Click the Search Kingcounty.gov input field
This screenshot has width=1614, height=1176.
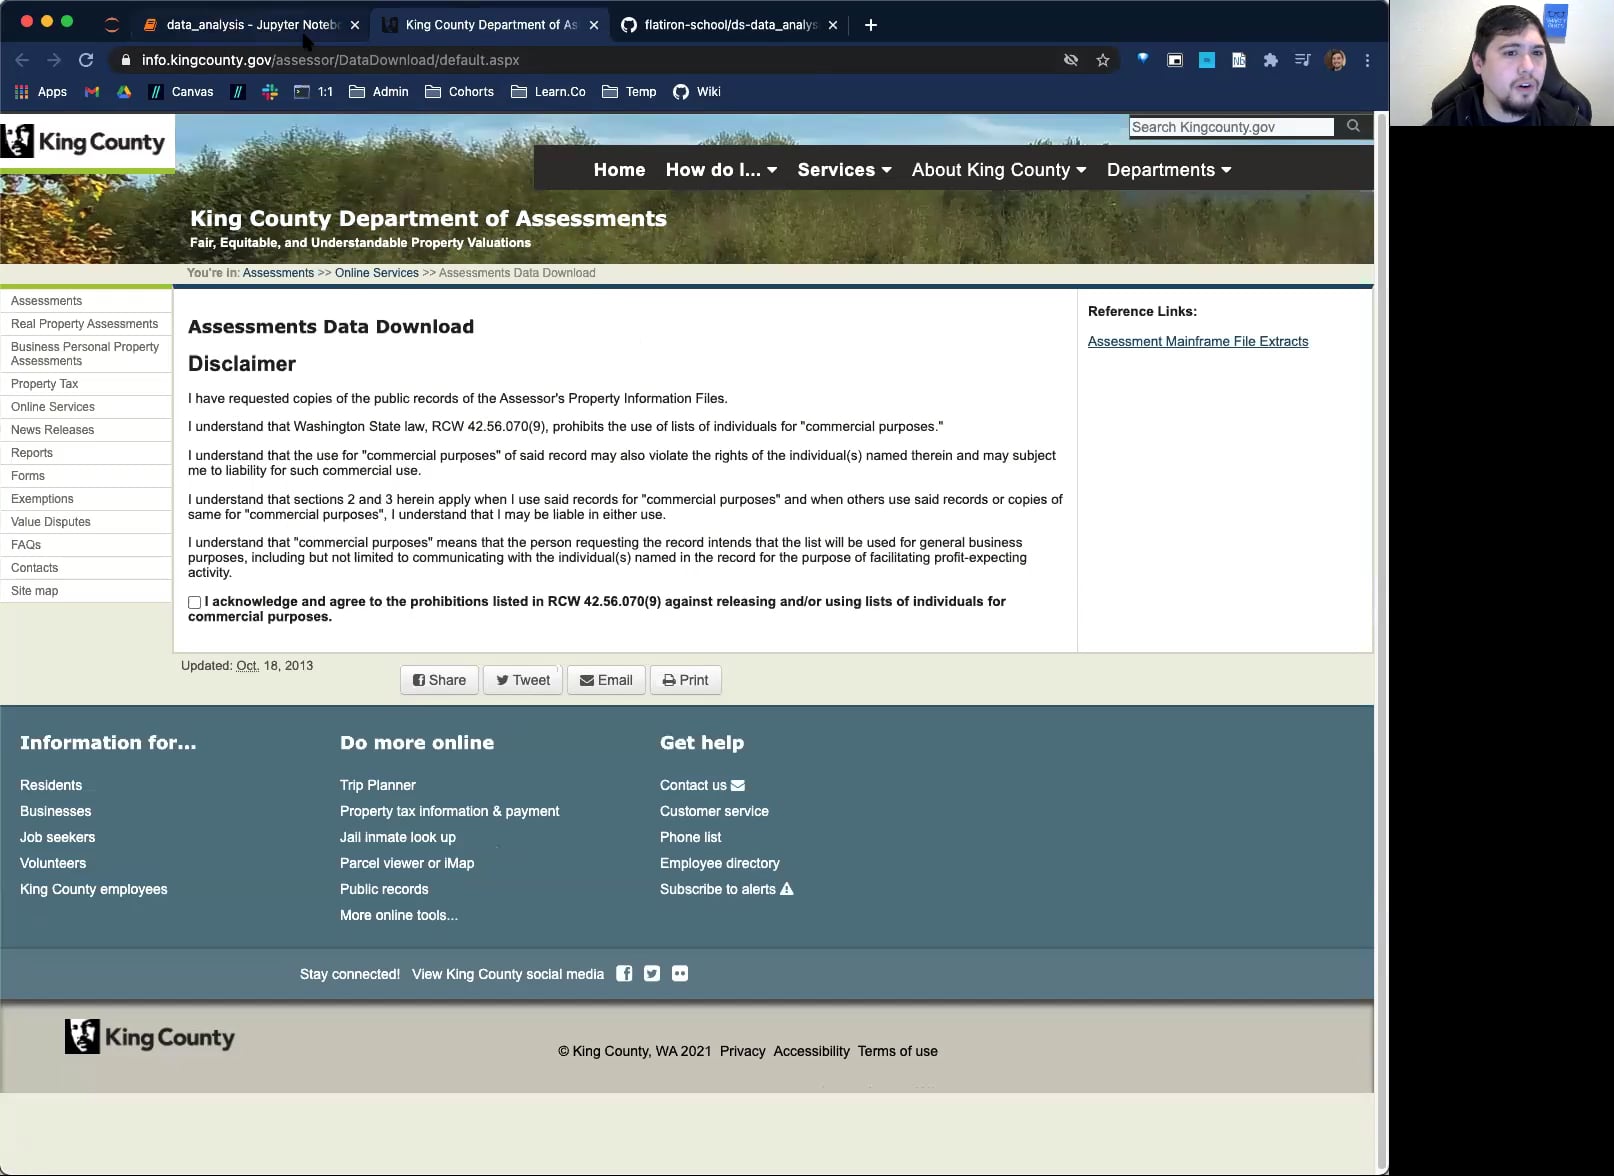pyautogui.click(x=1232, y=127)
